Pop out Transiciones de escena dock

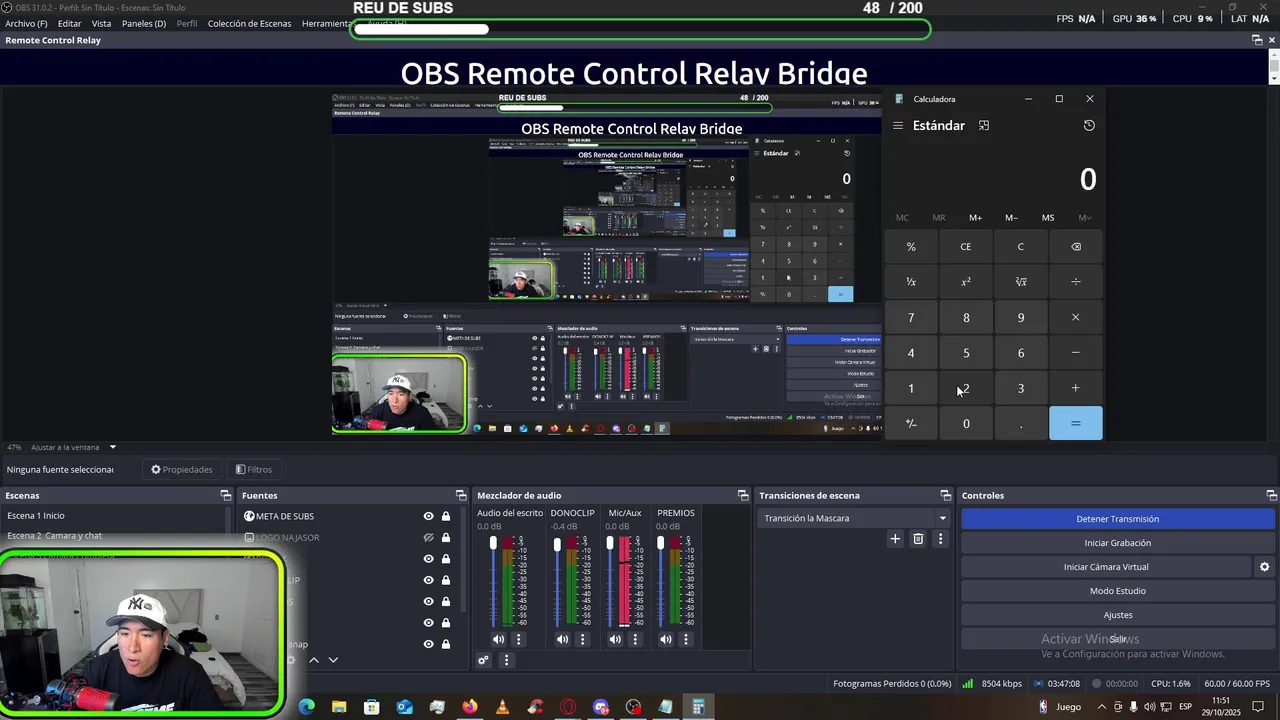tap(945, 496)
